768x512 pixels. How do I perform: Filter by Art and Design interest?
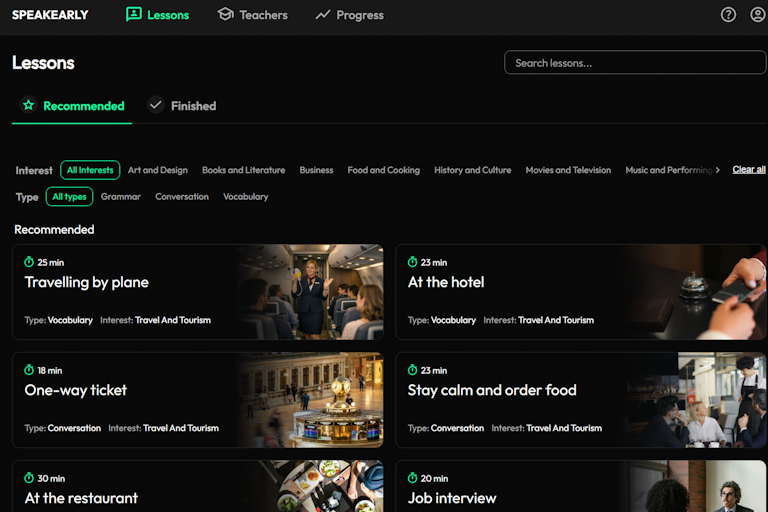click(x=158, y=170)
